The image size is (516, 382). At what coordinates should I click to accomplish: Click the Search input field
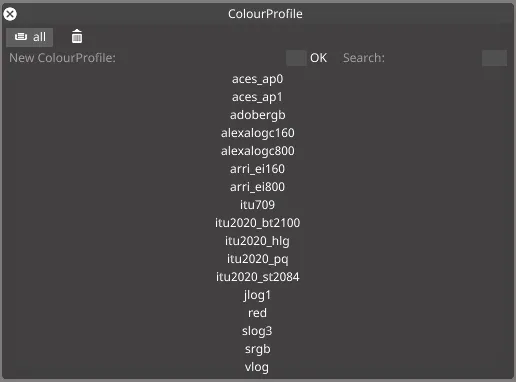pyautogui.click(x=494, y=58)
